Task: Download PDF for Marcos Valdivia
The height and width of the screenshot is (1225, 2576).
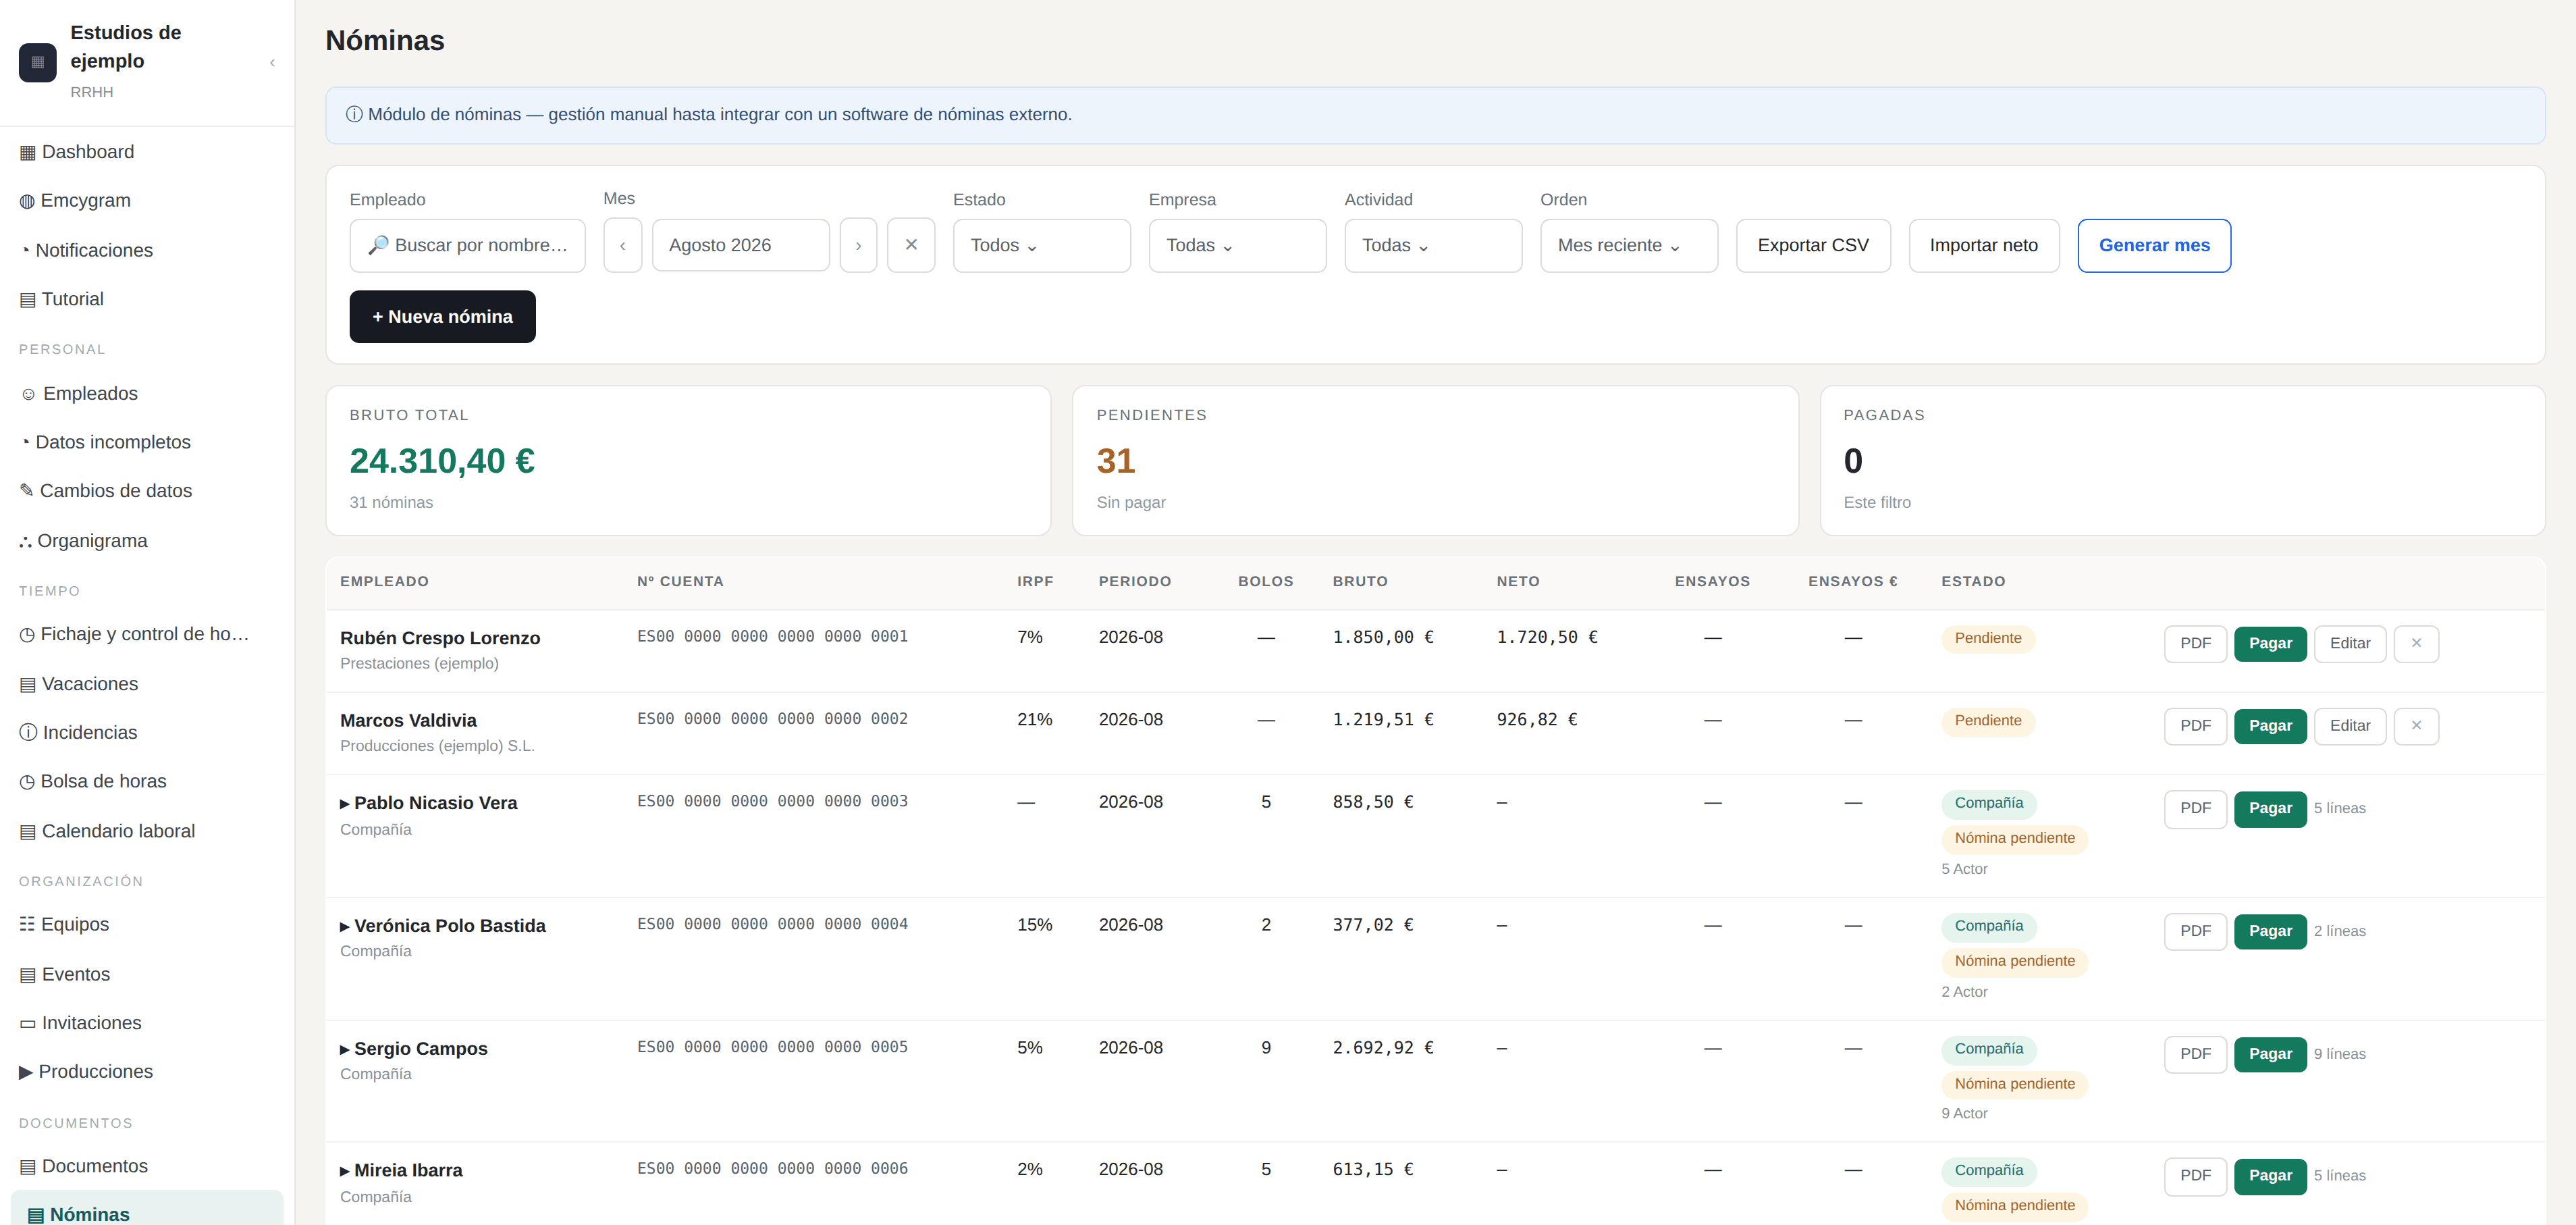Action: 2195,726
